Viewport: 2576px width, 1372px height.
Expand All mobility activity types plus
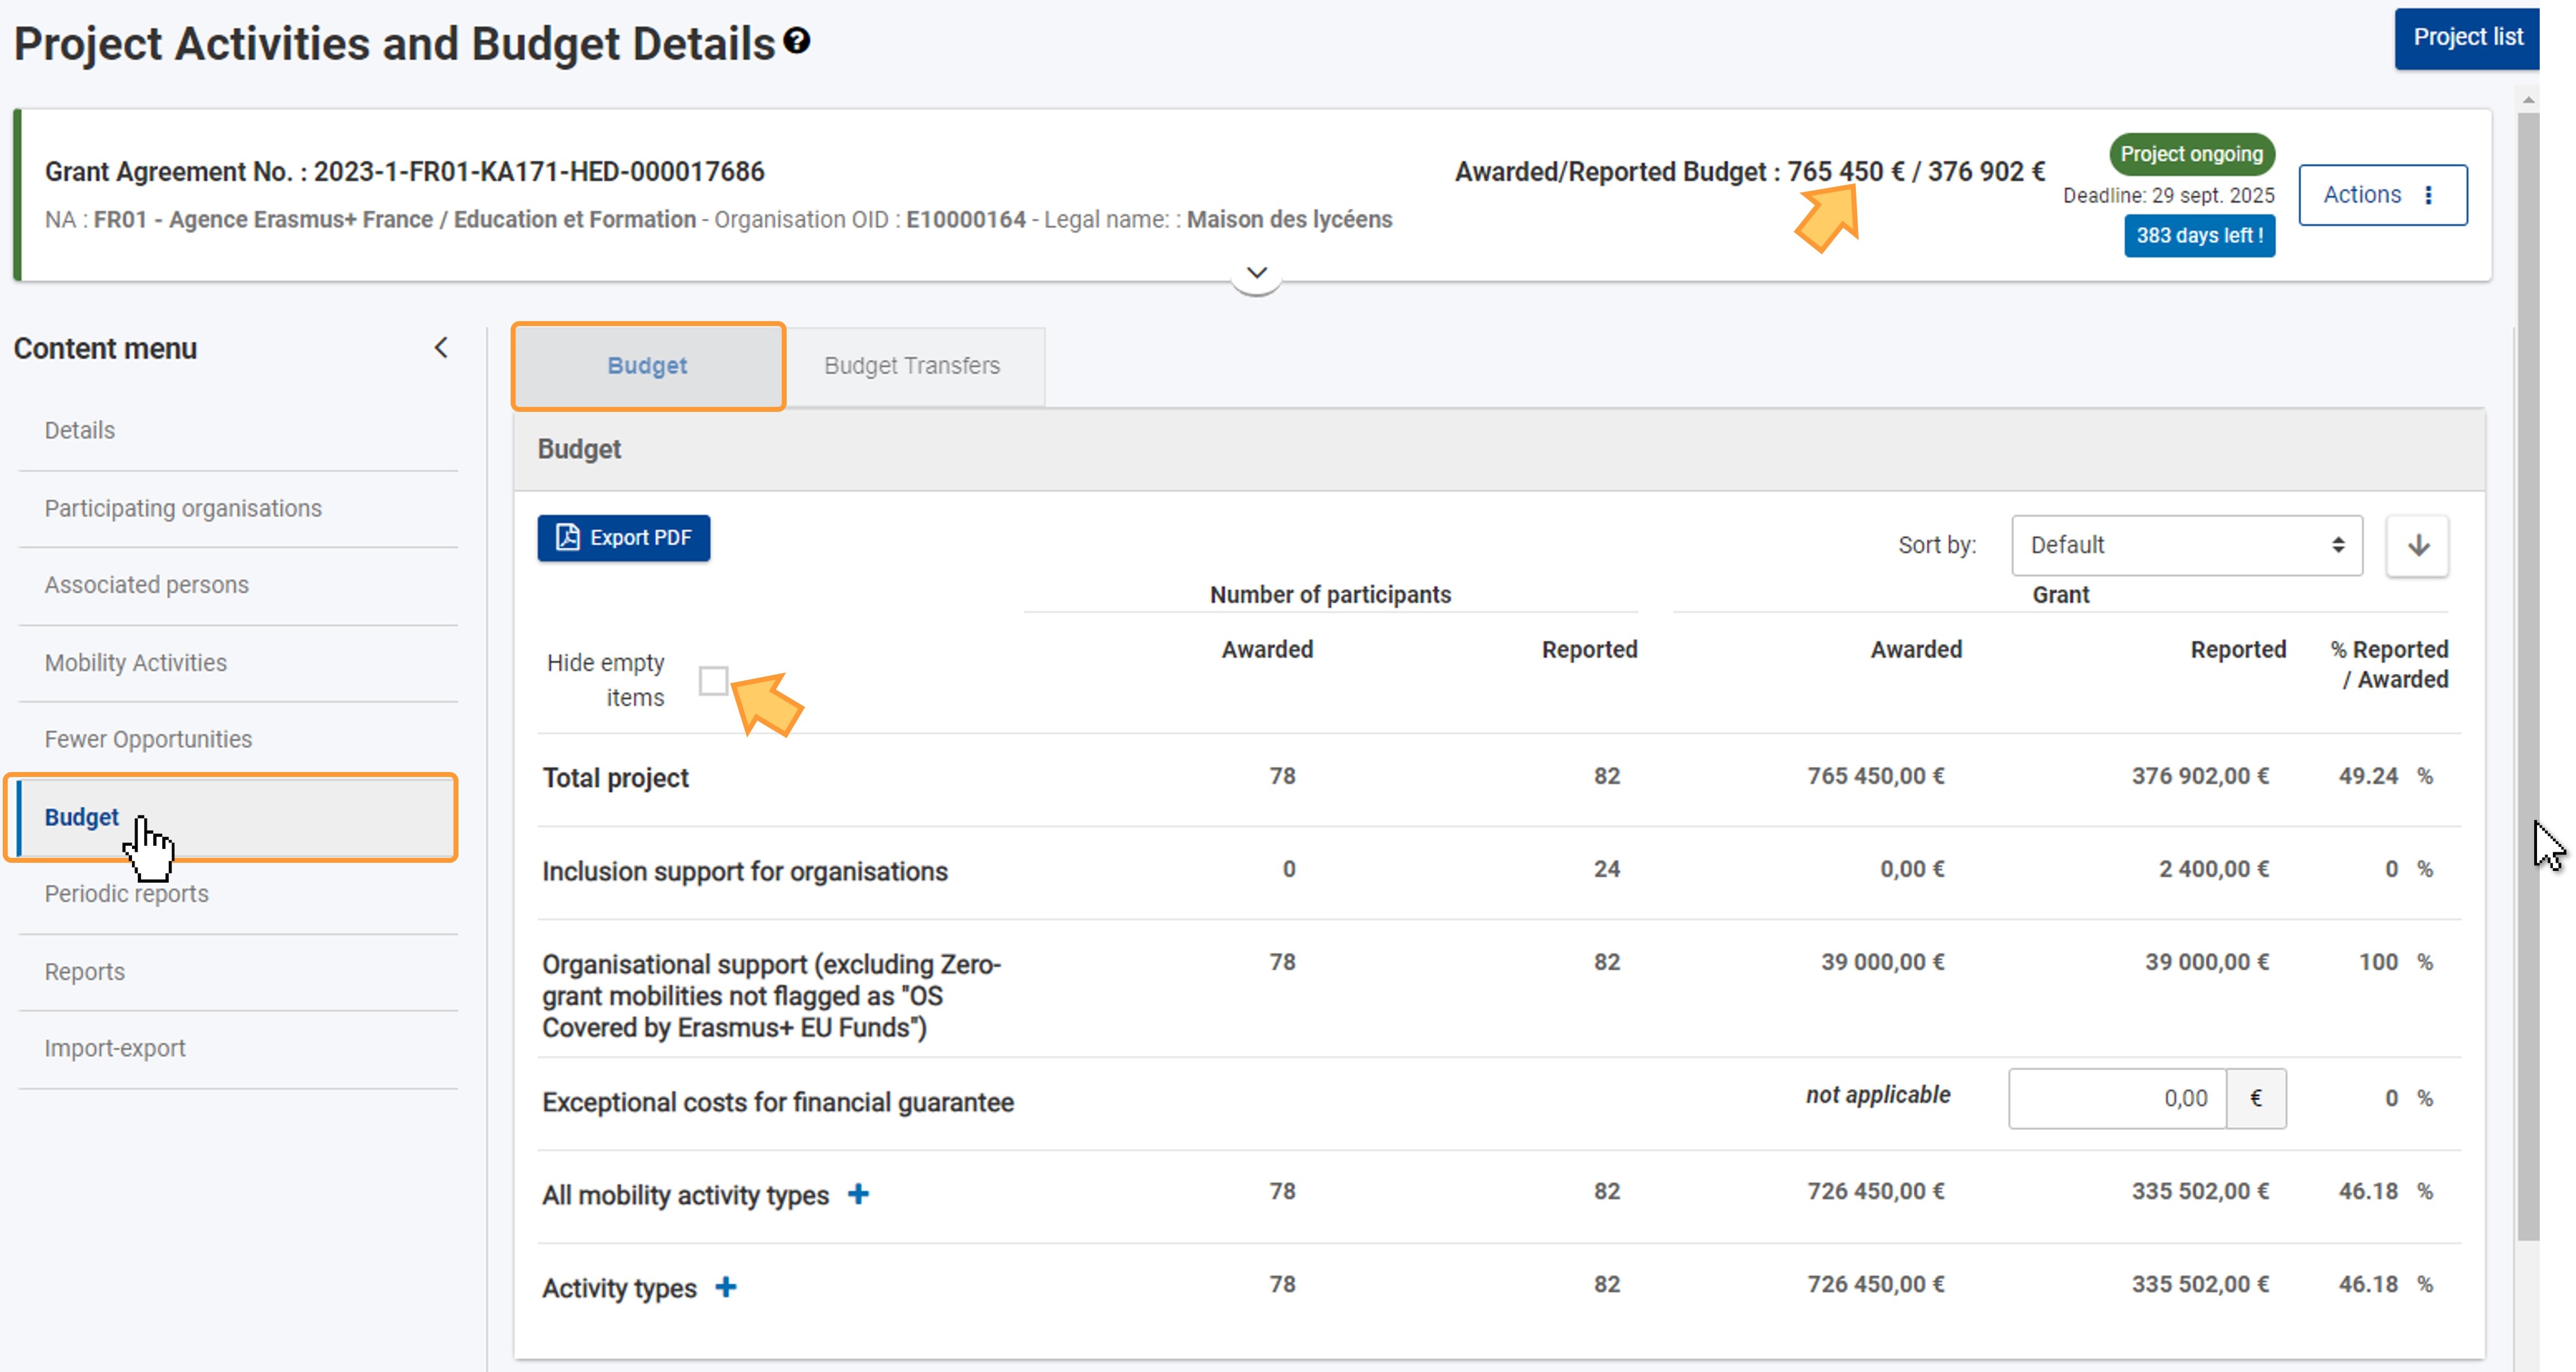[x=858, y=1194]
